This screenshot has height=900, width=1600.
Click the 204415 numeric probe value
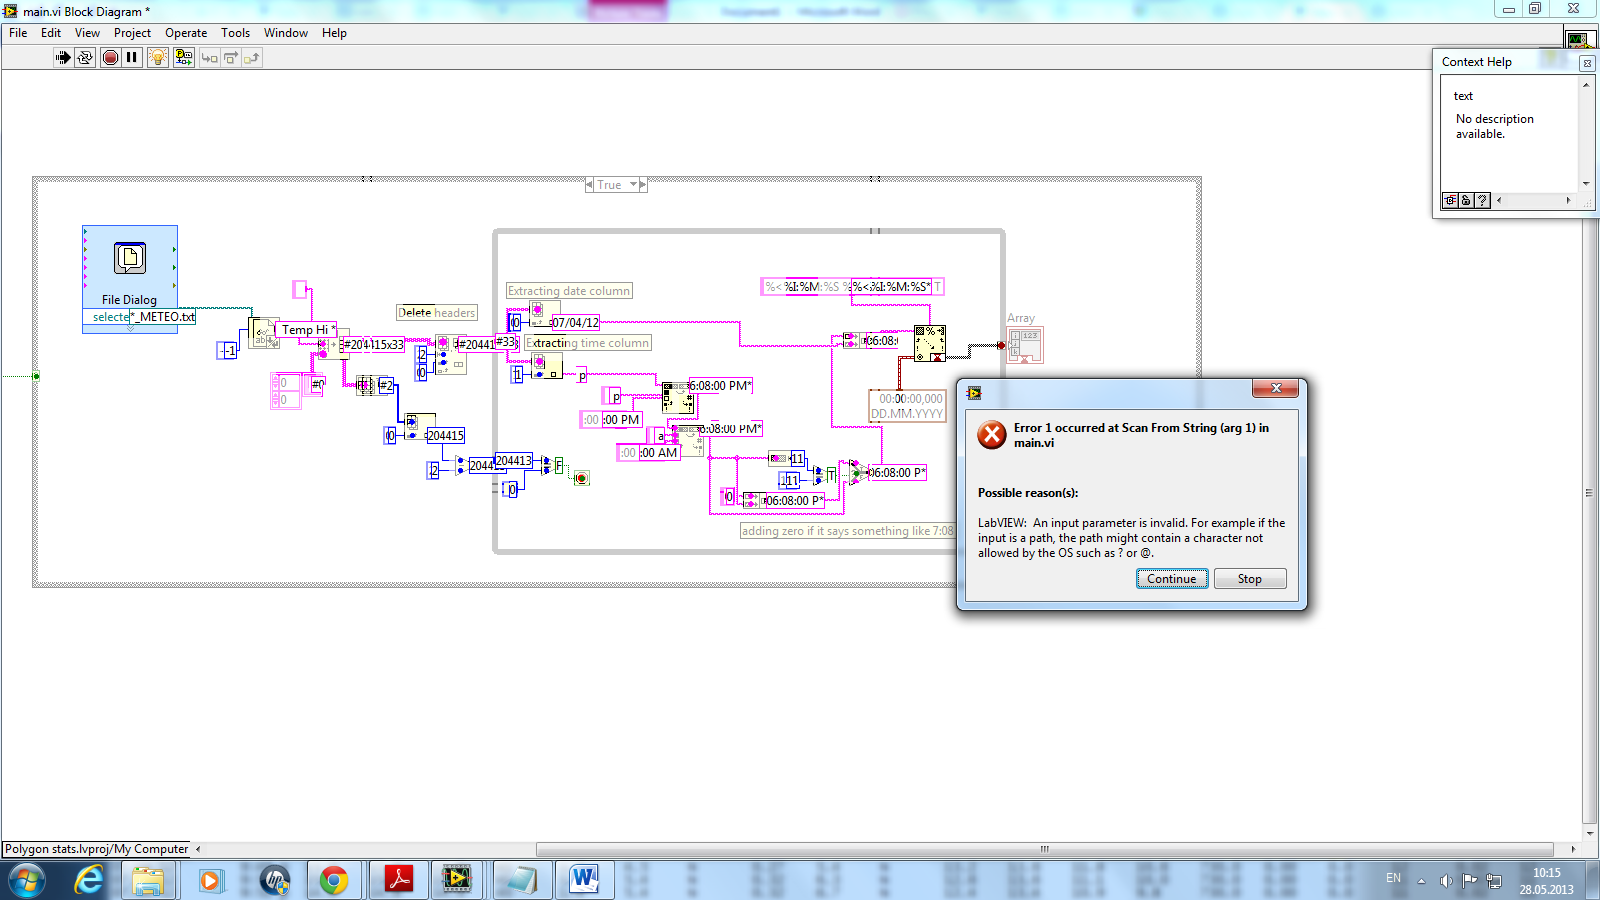pyautogui.click(x=444, y=436)
